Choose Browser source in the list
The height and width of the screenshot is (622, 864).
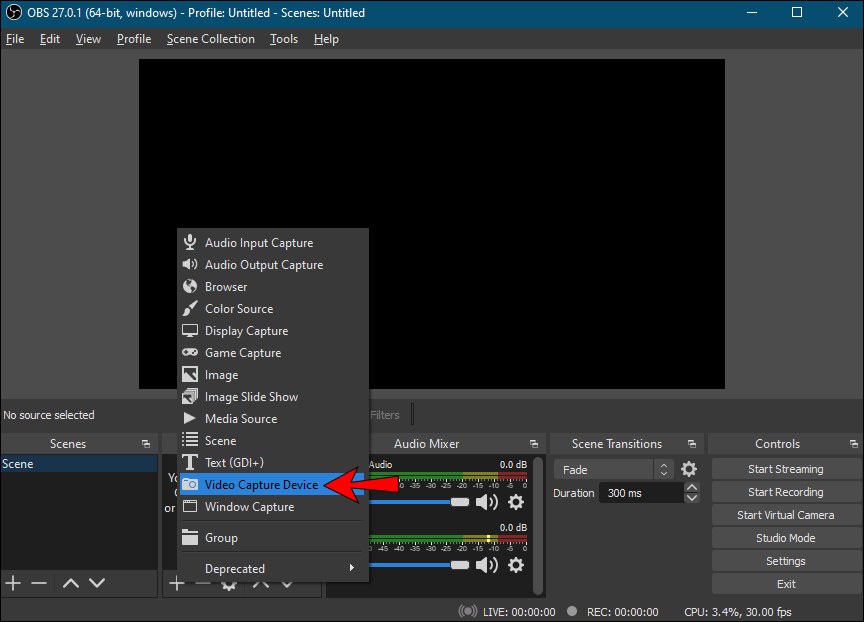(x=226, y=287)
